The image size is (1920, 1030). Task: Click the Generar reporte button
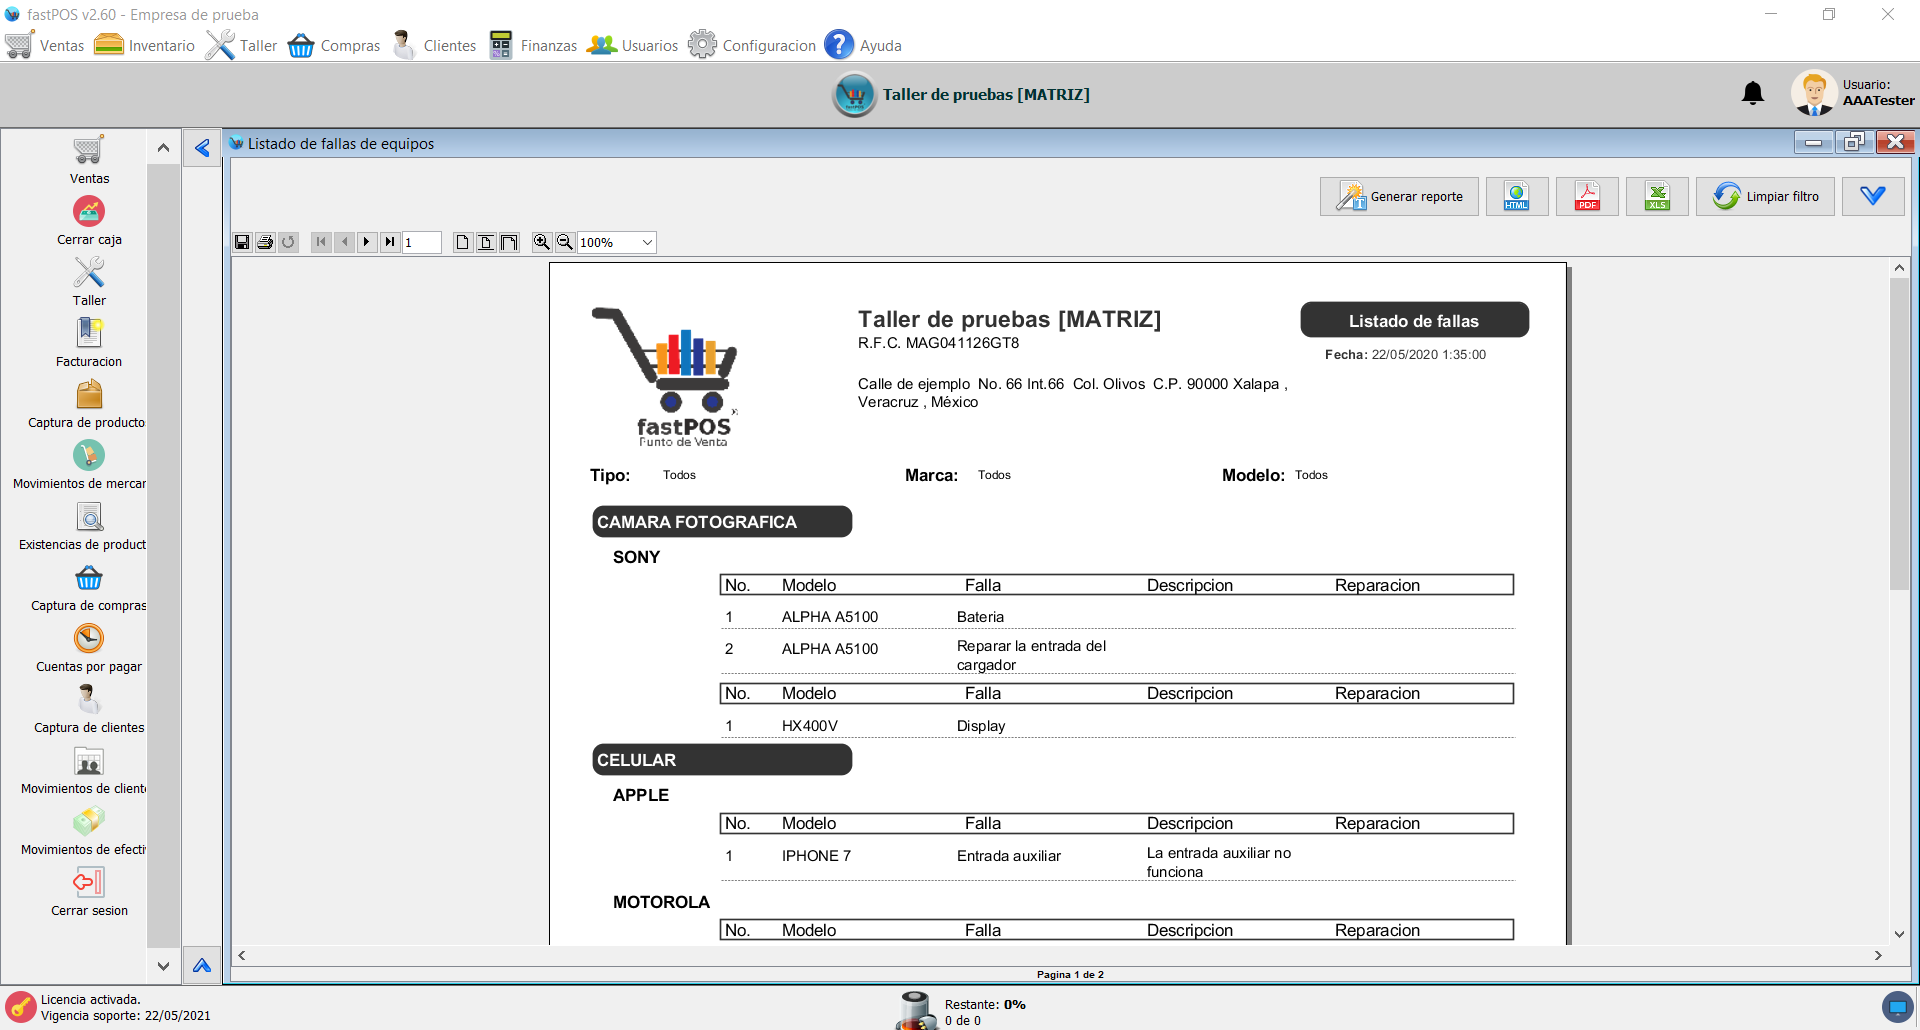1399,196
